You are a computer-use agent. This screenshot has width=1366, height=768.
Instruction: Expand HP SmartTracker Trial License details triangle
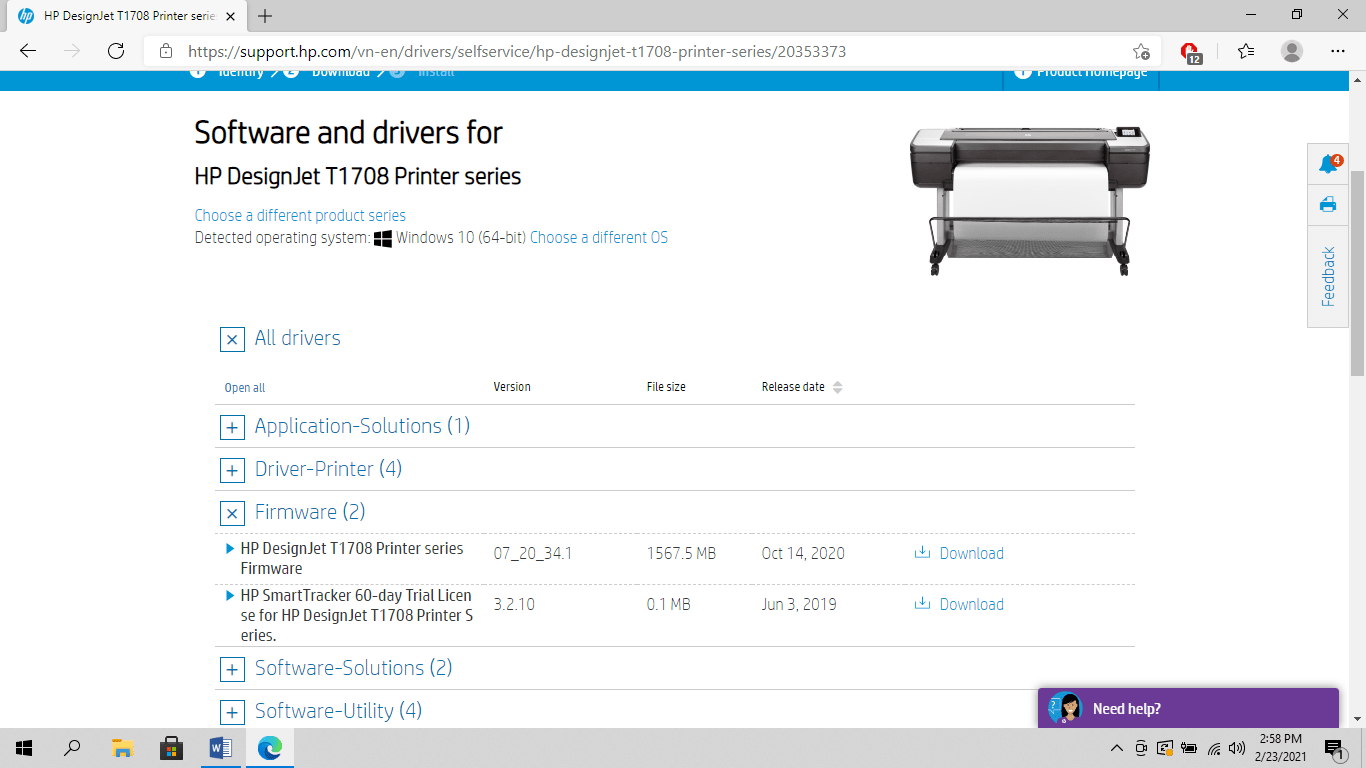tap(231, 595)
